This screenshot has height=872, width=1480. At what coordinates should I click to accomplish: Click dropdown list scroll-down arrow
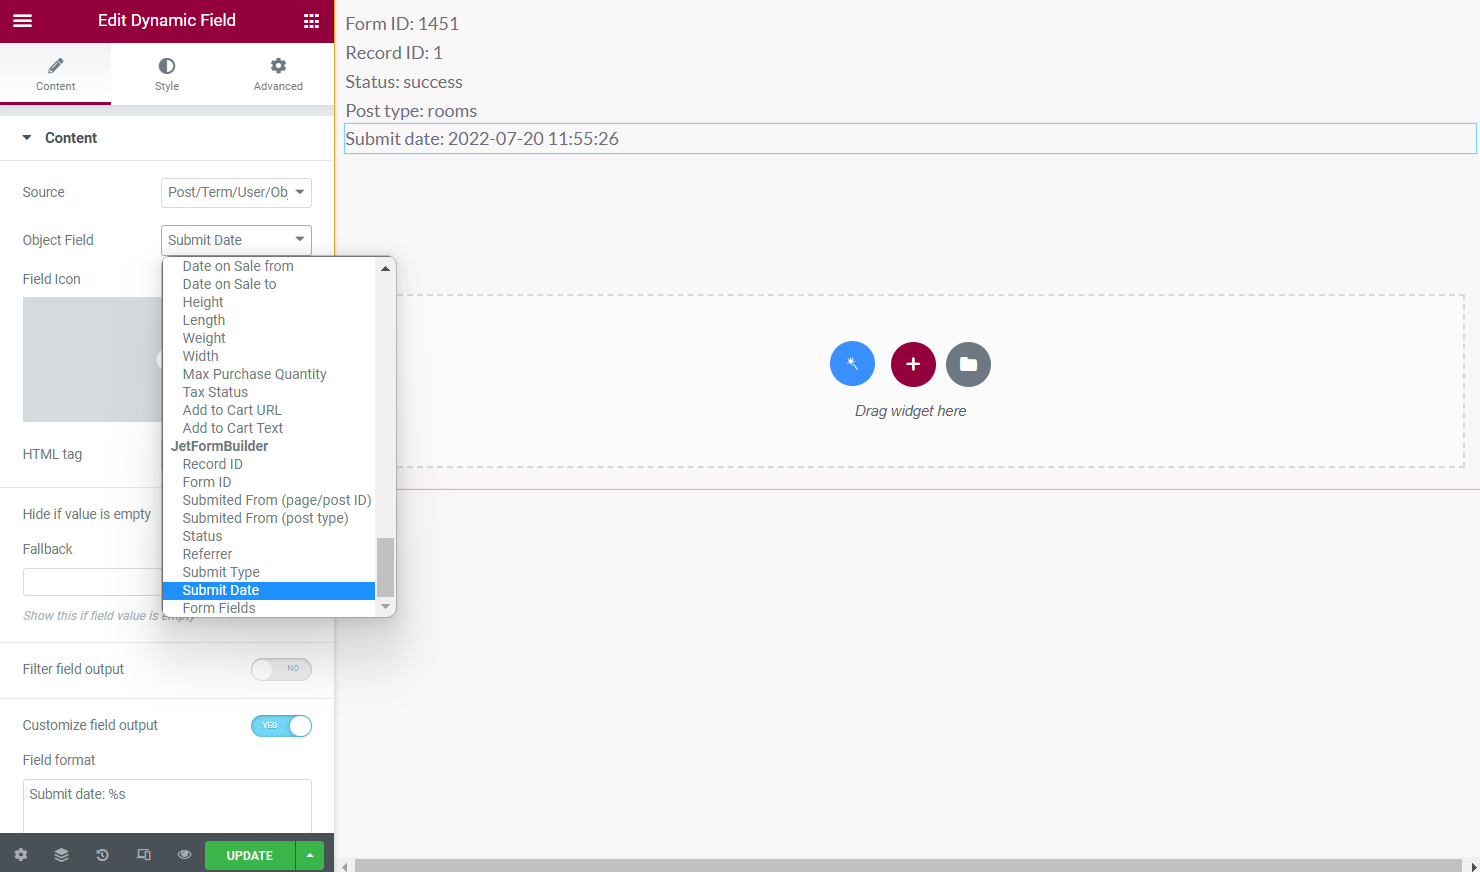point(385,607)
